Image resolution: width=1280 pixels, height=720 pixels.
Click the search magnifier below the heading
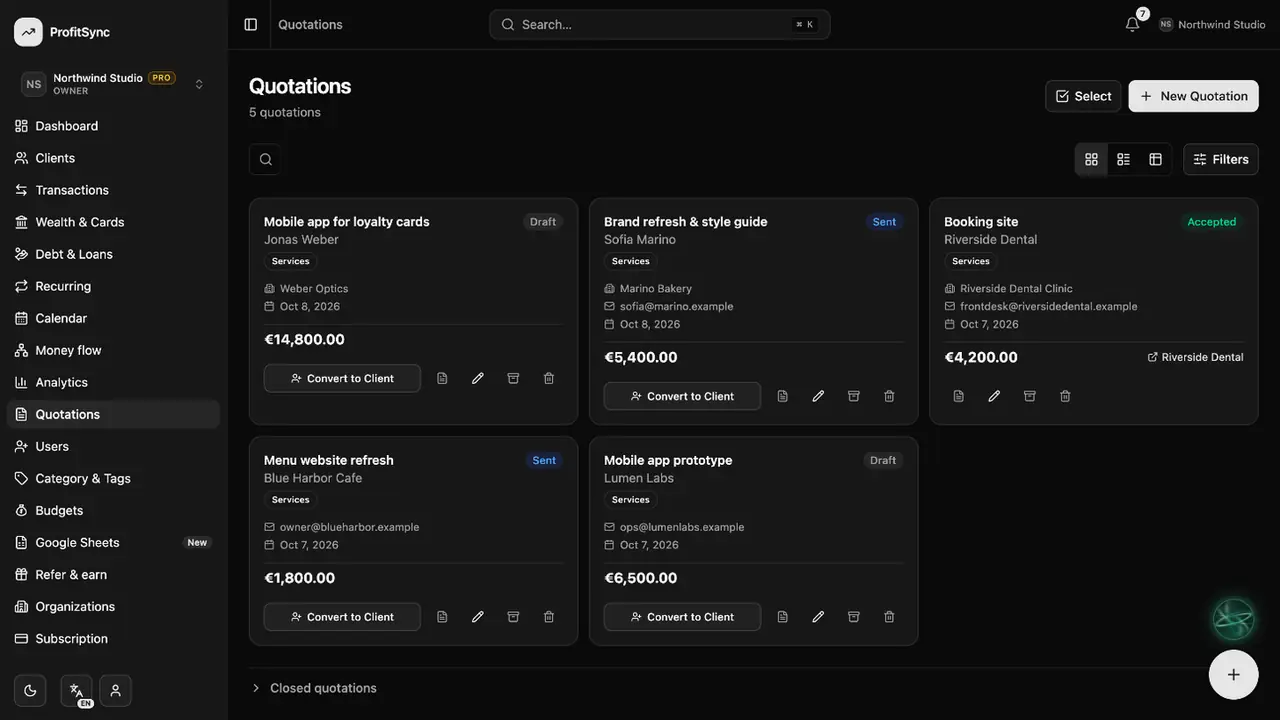point(265,159)
